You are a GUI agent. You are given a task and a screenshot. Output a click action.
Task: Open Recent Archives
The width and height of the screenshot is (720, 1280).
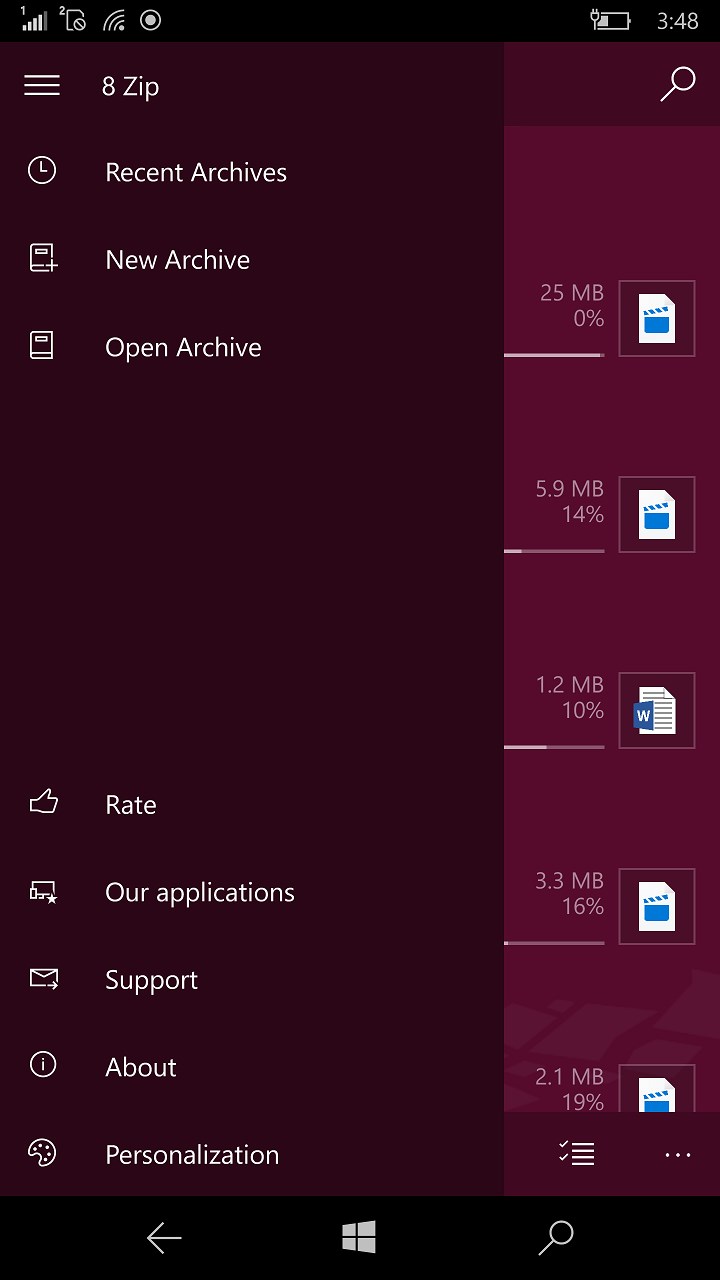pos(195,172)
